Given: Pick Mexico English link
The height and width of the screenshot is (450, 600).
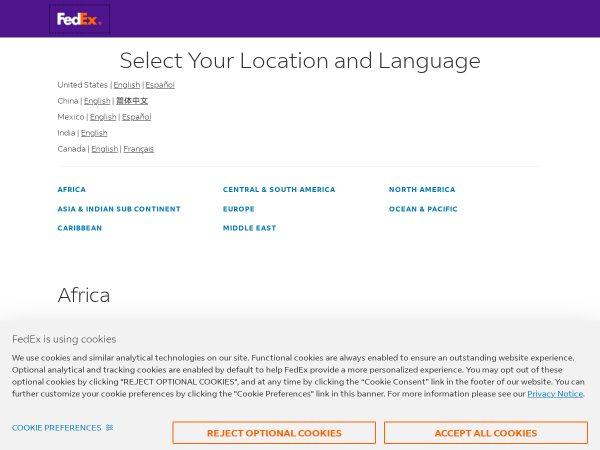Looking at the screenshot, I should [103, 117].
